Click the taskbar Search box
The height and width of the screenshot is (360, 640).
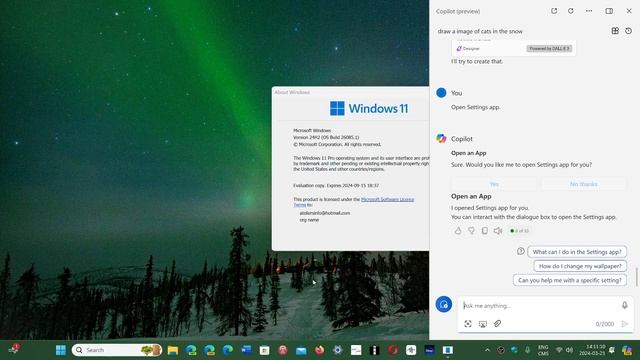pyautogui.click(x=117, y=350)
